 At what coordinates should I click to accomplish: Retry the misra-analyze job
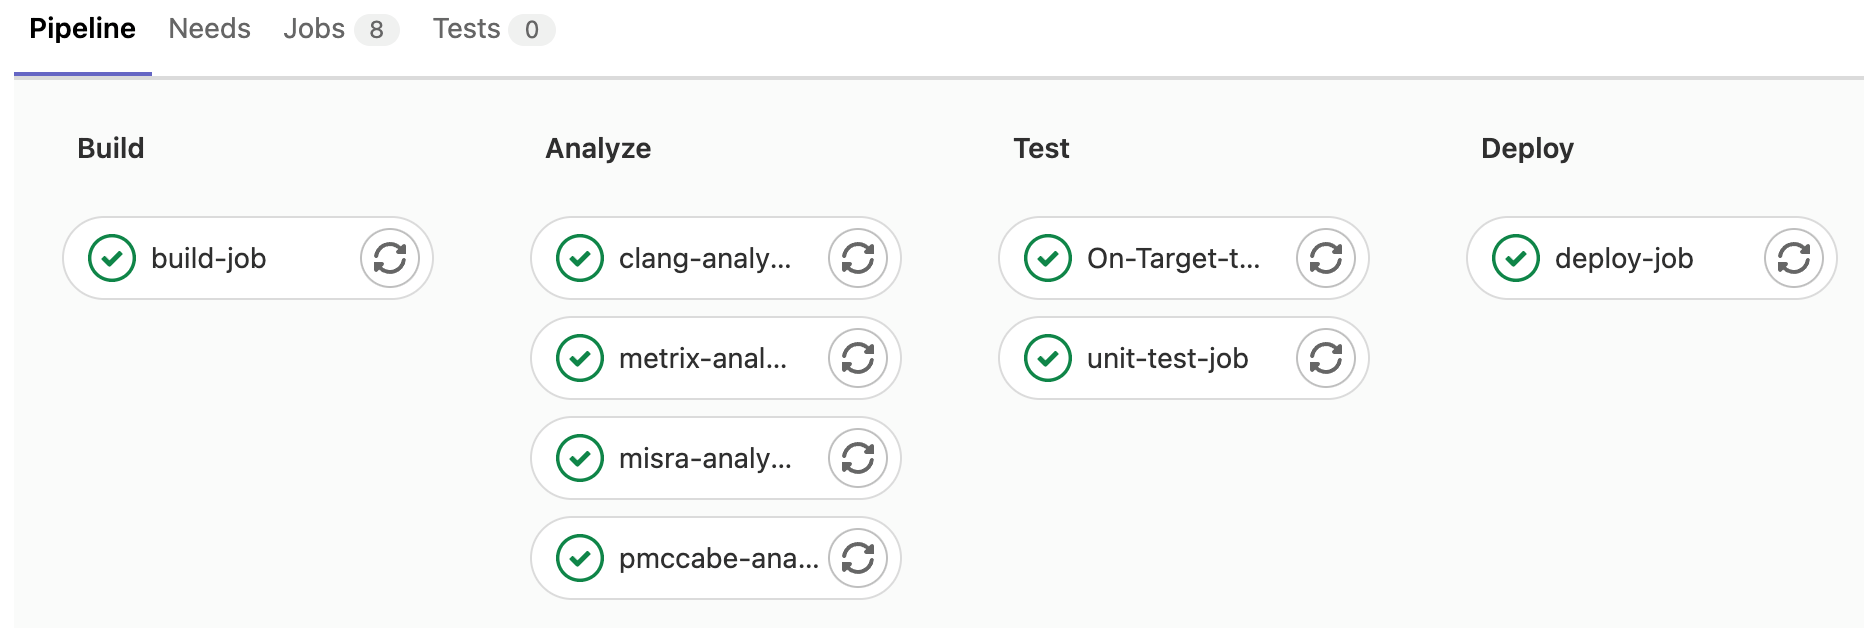(x=858, y=458)
